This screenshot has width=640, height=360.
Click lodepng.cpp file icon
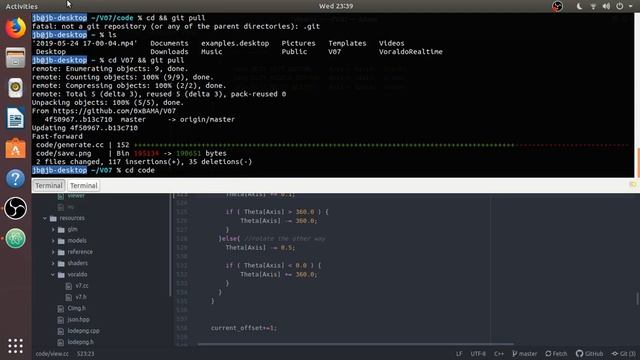61,331
